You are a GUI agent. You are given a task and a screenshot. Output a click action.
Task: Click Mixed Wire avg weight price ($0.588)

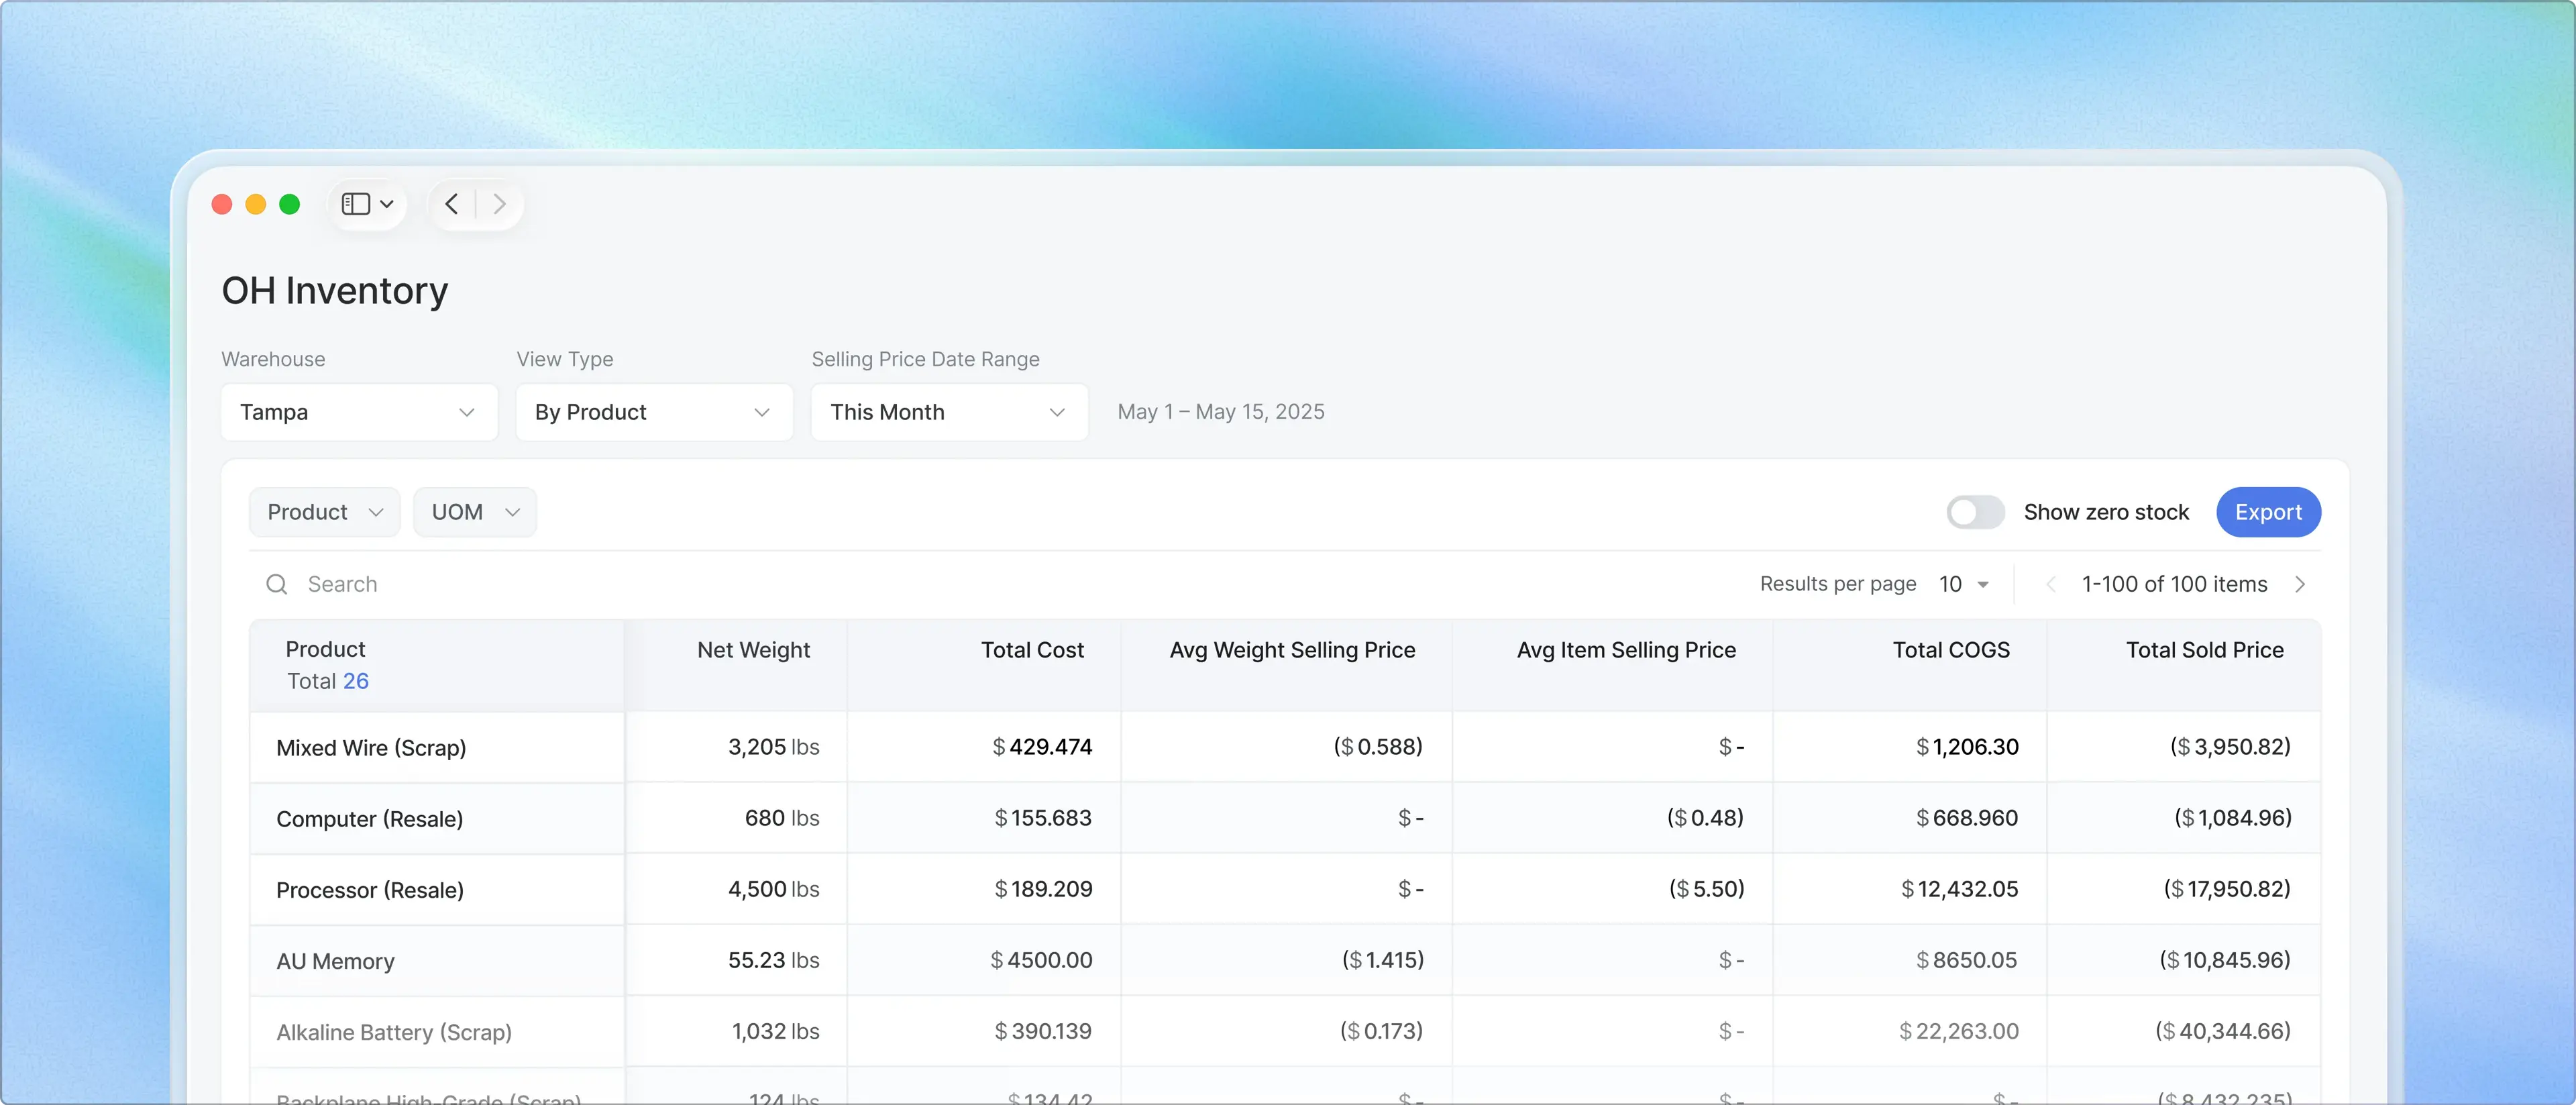pyautogui.click(x=1378, y=747)
